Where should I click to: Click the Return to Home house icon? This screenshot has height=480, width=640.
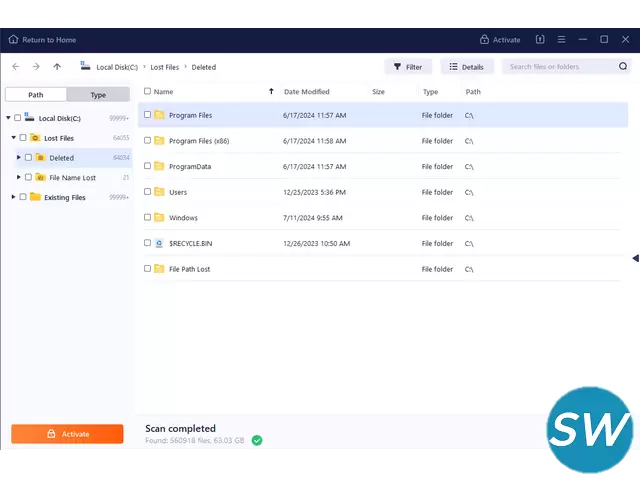point(13,40)
